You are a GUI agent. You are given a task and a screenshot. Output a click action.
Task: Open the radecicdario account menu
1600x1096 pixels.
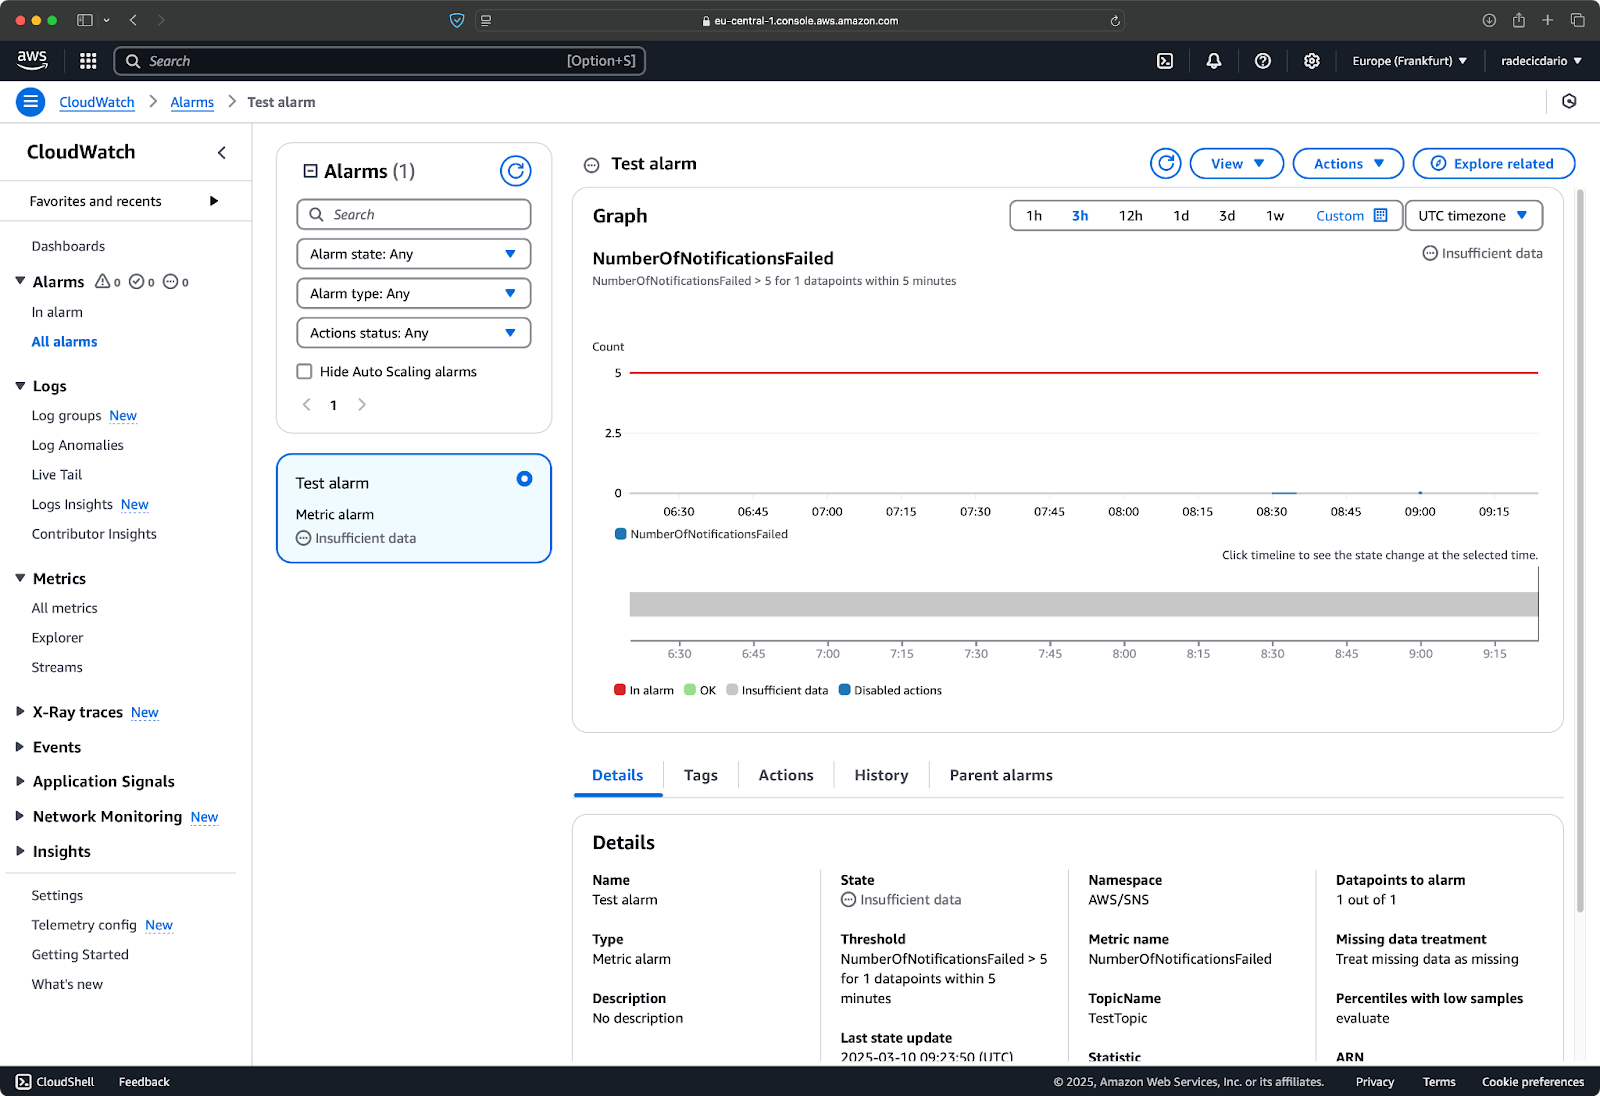tap(1541, 61)
